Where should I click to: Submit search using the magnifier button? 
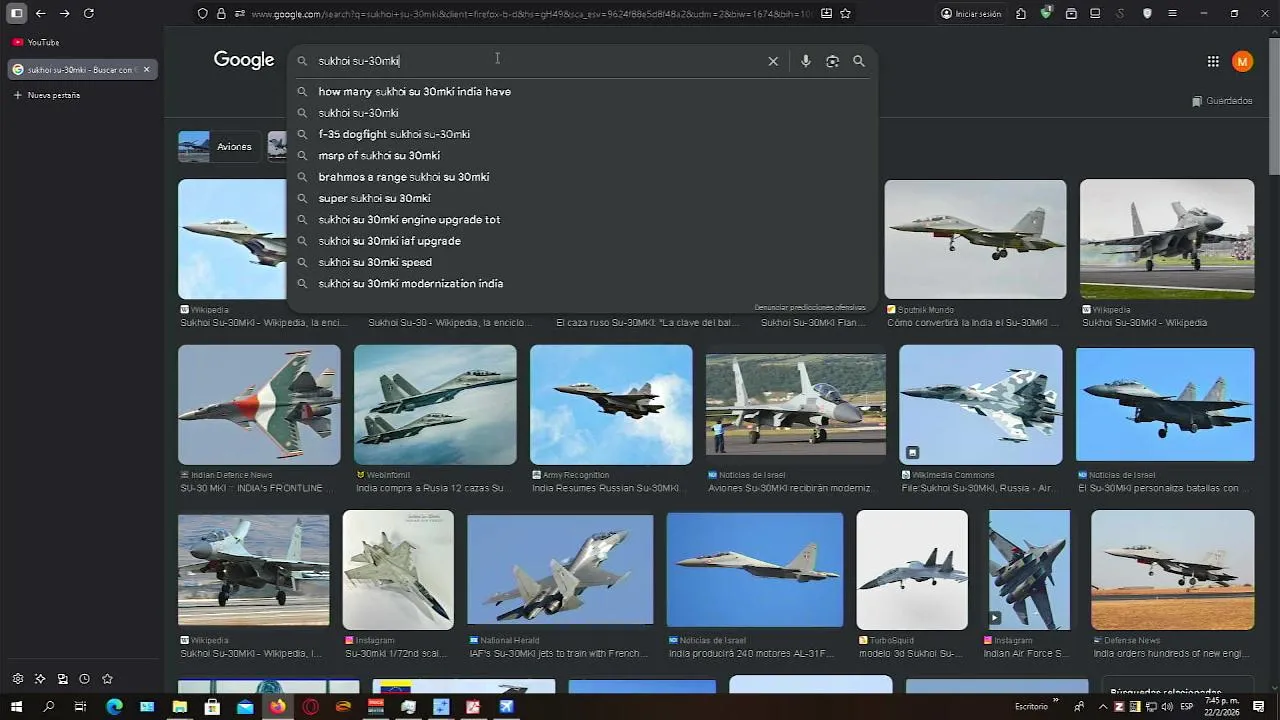[x=859, y=61]
